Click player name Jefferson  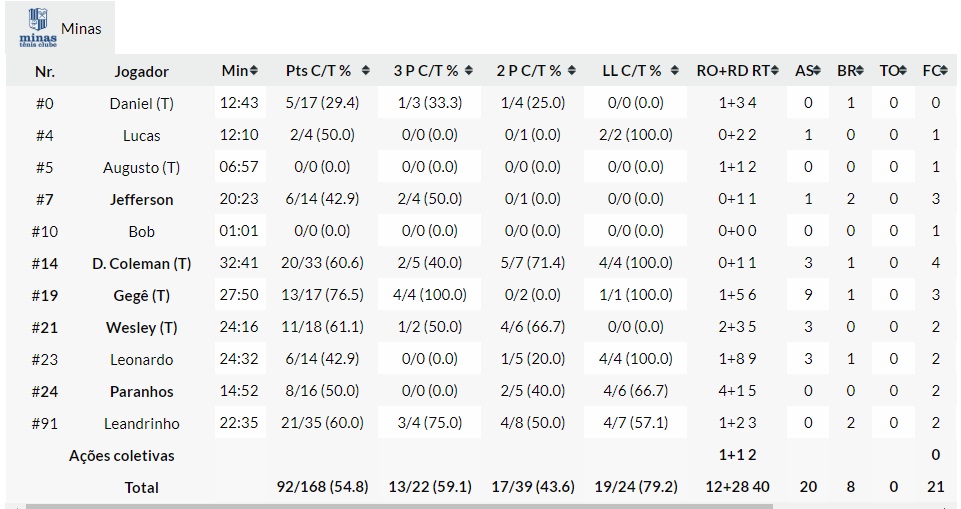point(141,200)
